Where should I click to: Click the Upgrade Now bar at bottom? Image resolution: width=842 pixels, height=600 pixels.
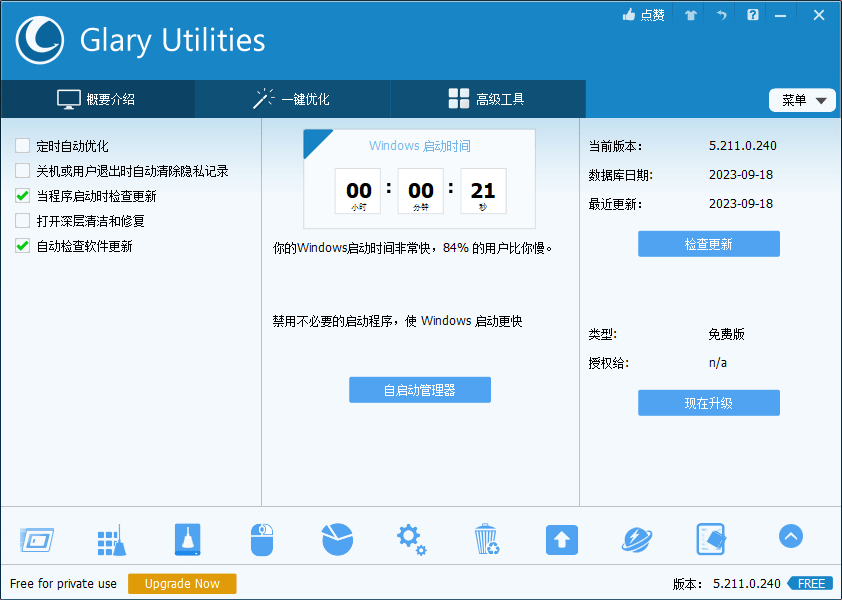pyautogui.click(x=182, y=583)
